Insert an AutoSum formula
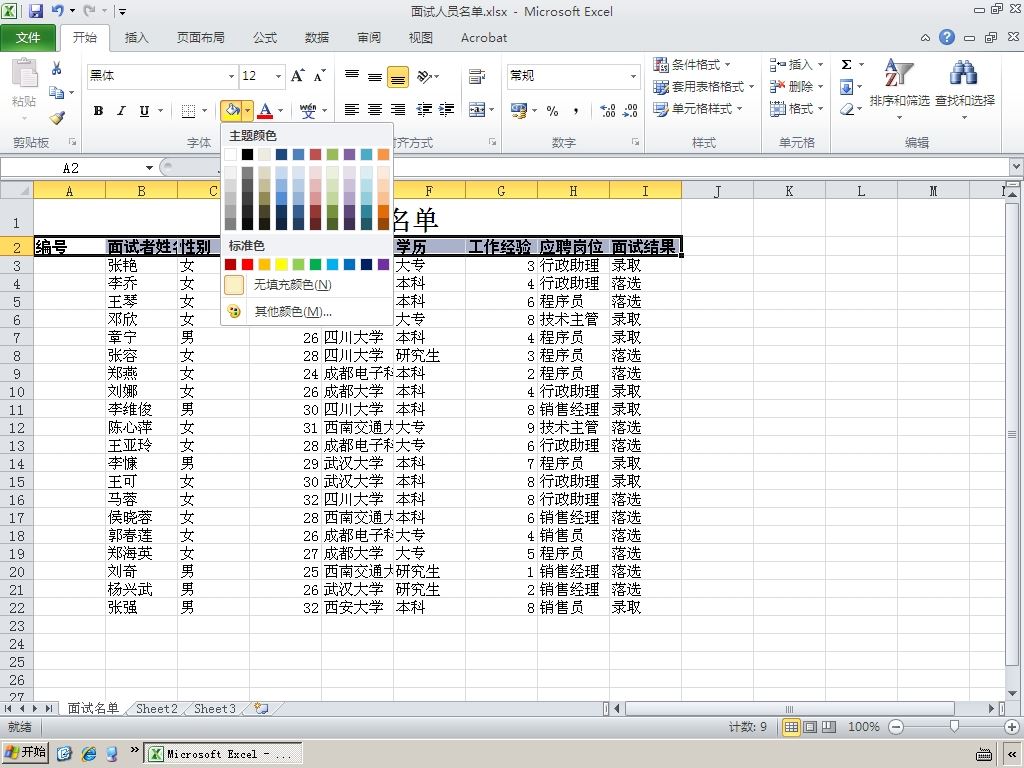This screenshot has height=768, width=1024. (x=846, y=64)
